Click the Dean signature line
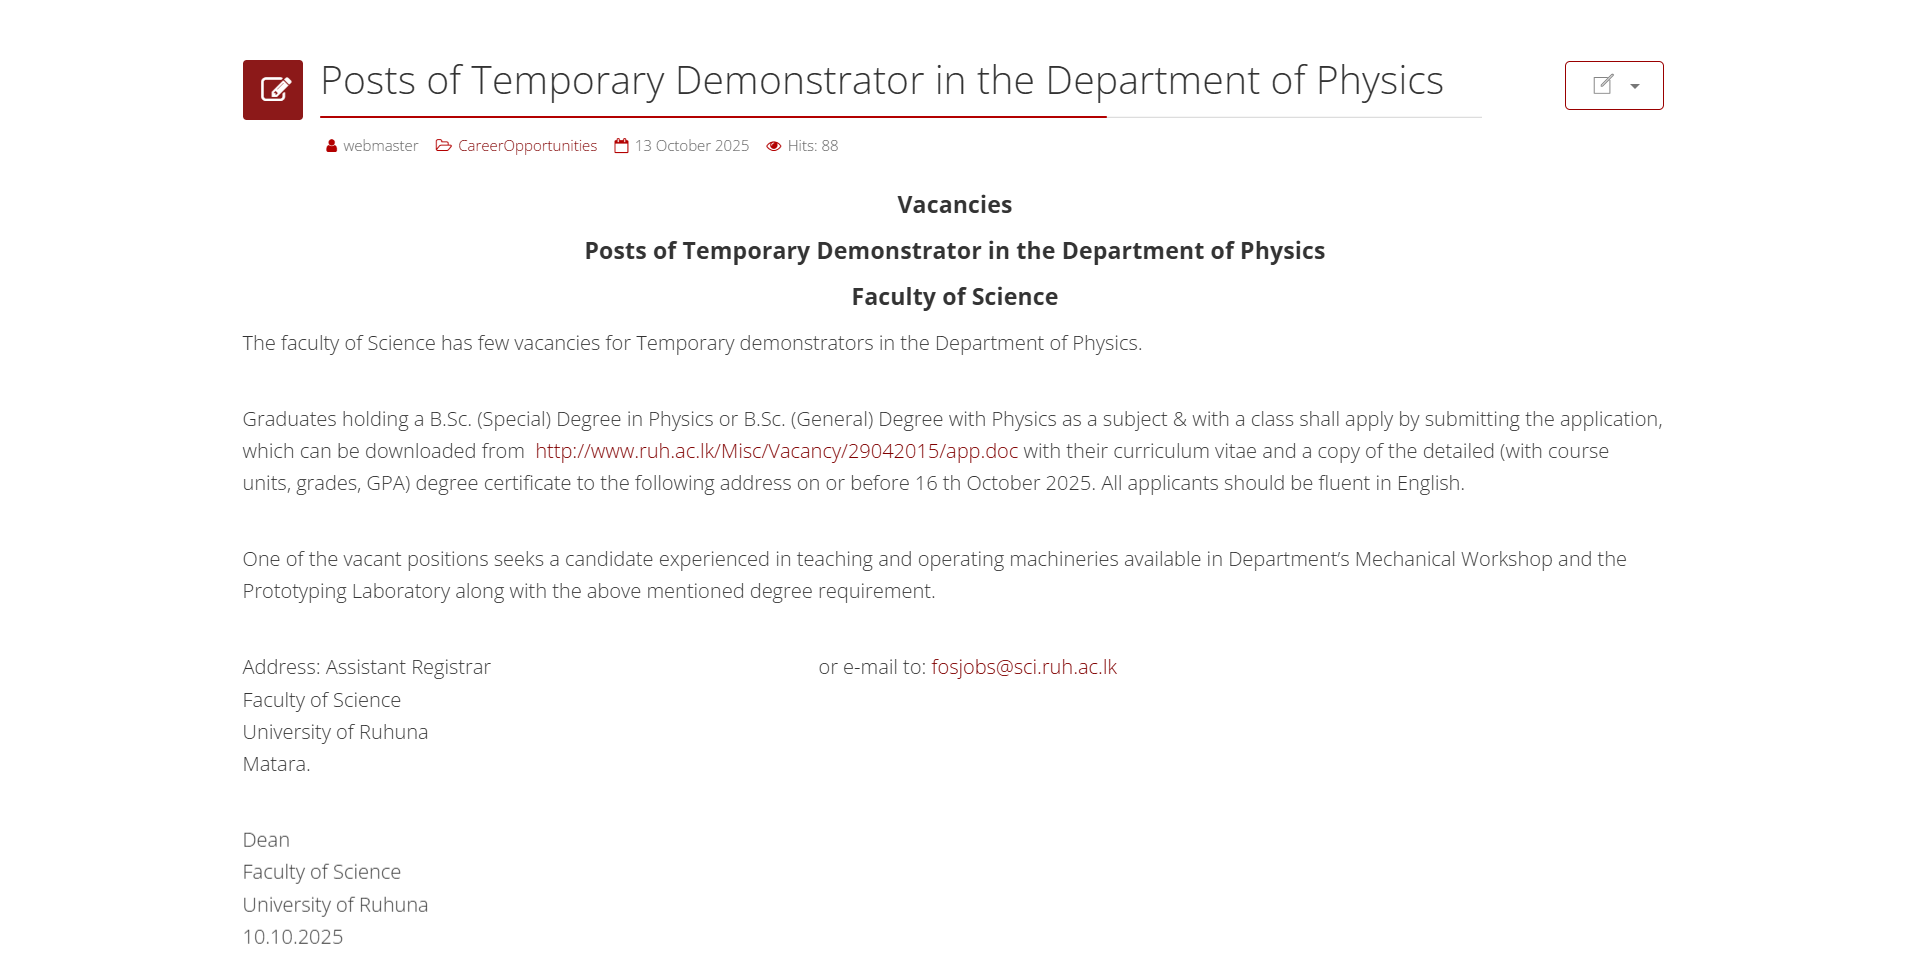The height and width of the screenshot is (958, 1910). [266, 840]
